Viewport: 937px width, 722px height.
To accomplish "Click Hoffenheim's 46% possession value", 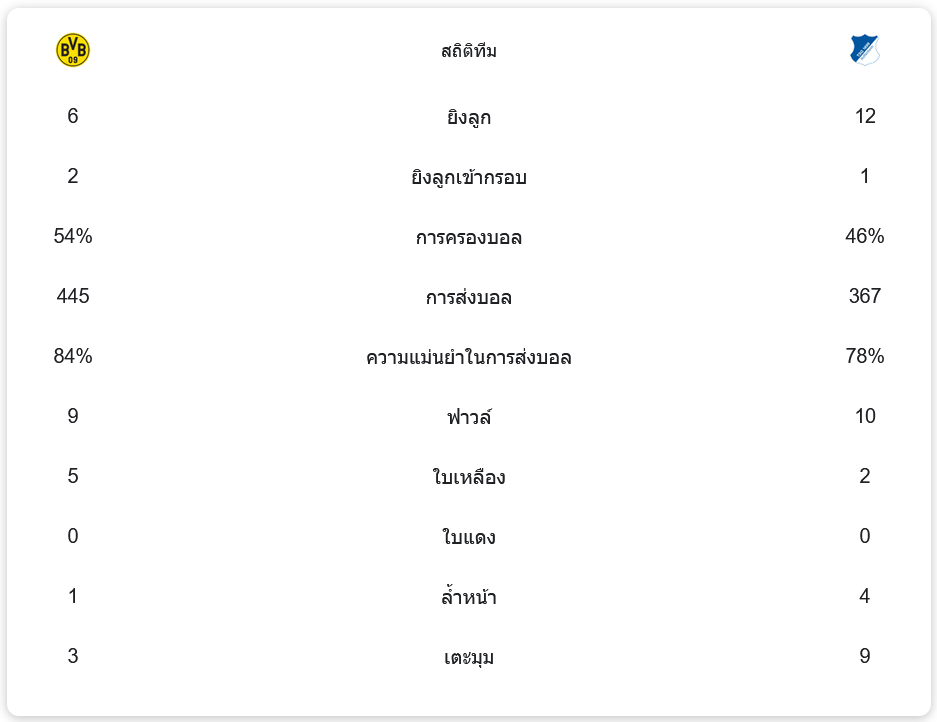I will click(x=864, y=236).
